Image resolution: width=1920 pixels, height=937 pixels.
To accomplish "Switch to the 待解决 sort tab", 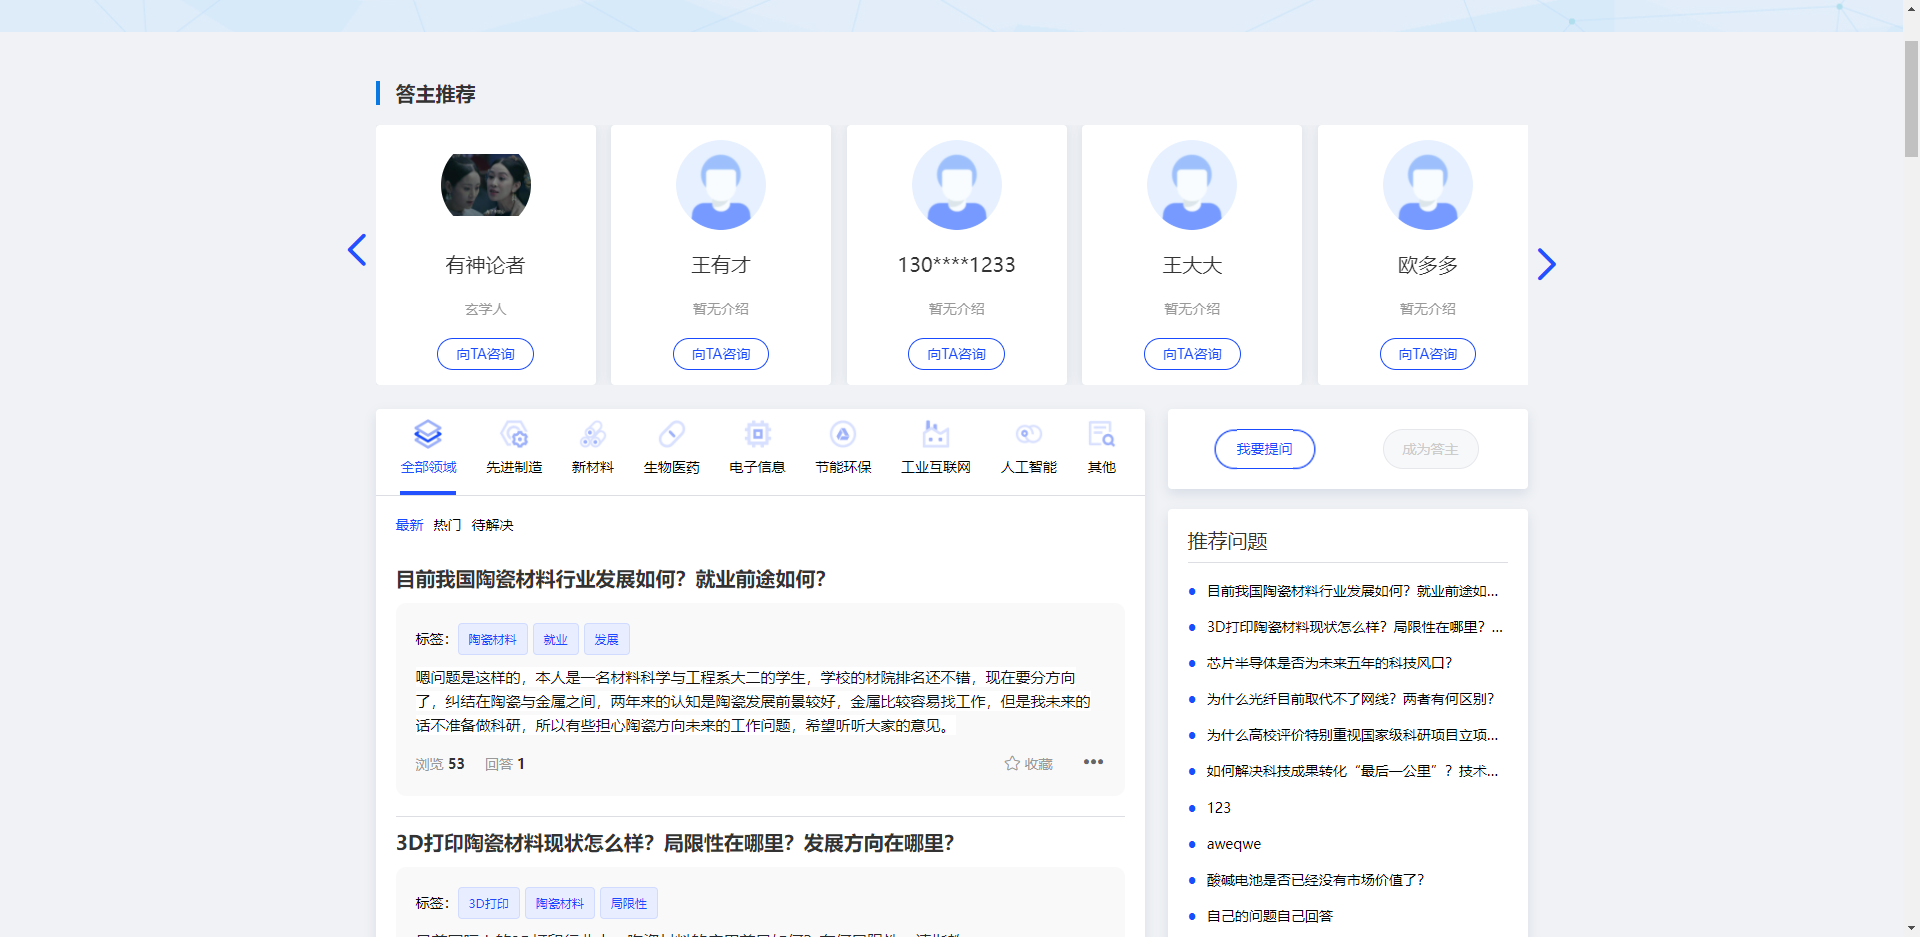I will point(492,525).
